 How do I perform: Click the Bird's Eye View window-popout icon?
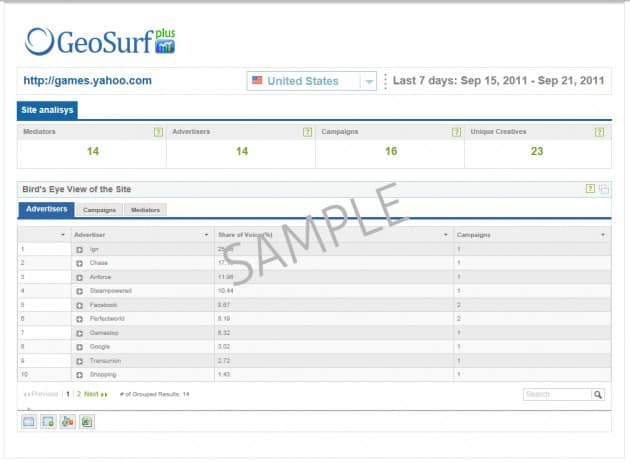pyautogui.click(x=603, y=189)
